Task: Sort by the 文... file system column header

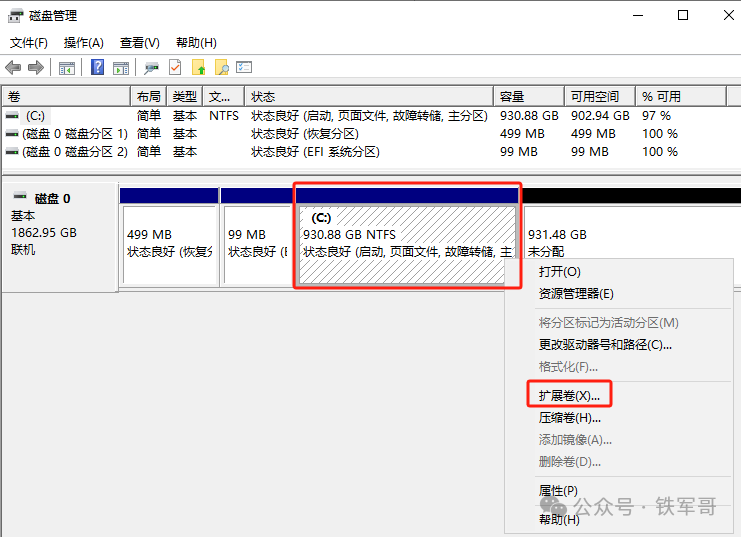Action: pyautogui.click(x=224, y=97)
